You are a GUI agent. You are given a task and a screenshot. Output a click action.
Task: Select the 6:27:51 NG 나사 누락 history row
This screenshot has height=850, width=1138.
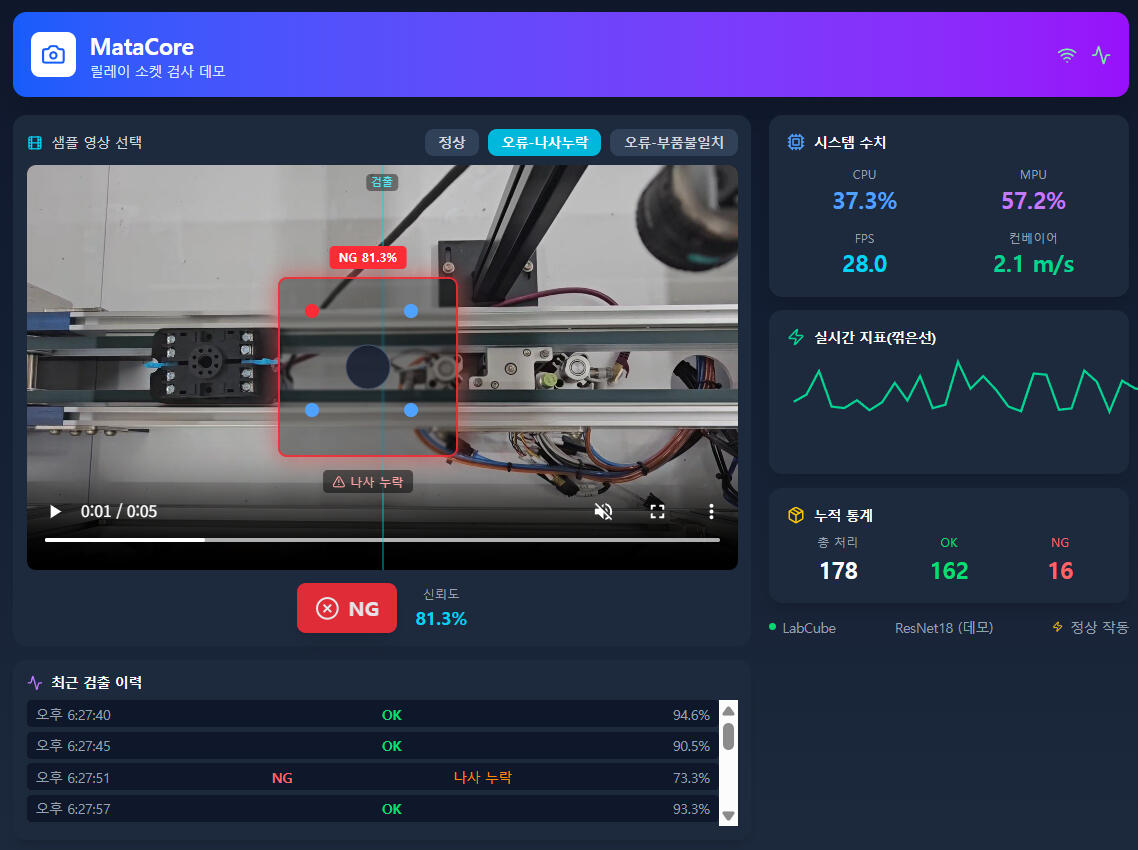pos(372,778)
